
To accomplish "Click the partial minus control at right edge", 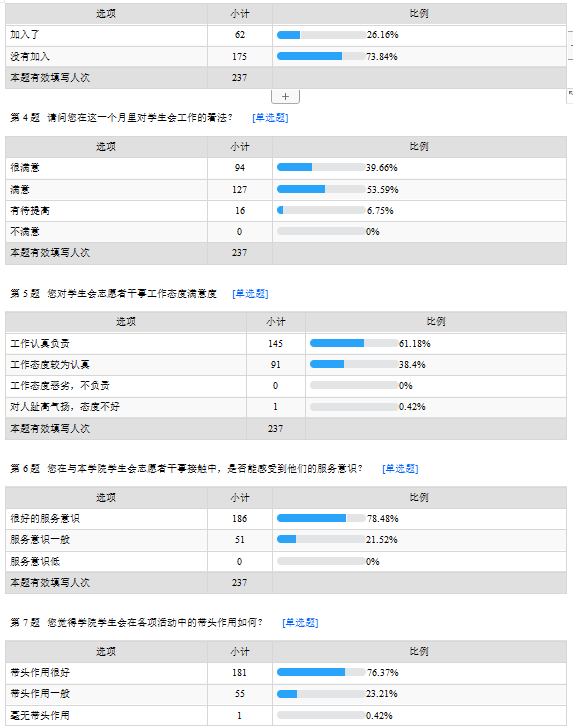I will [571, 46].
